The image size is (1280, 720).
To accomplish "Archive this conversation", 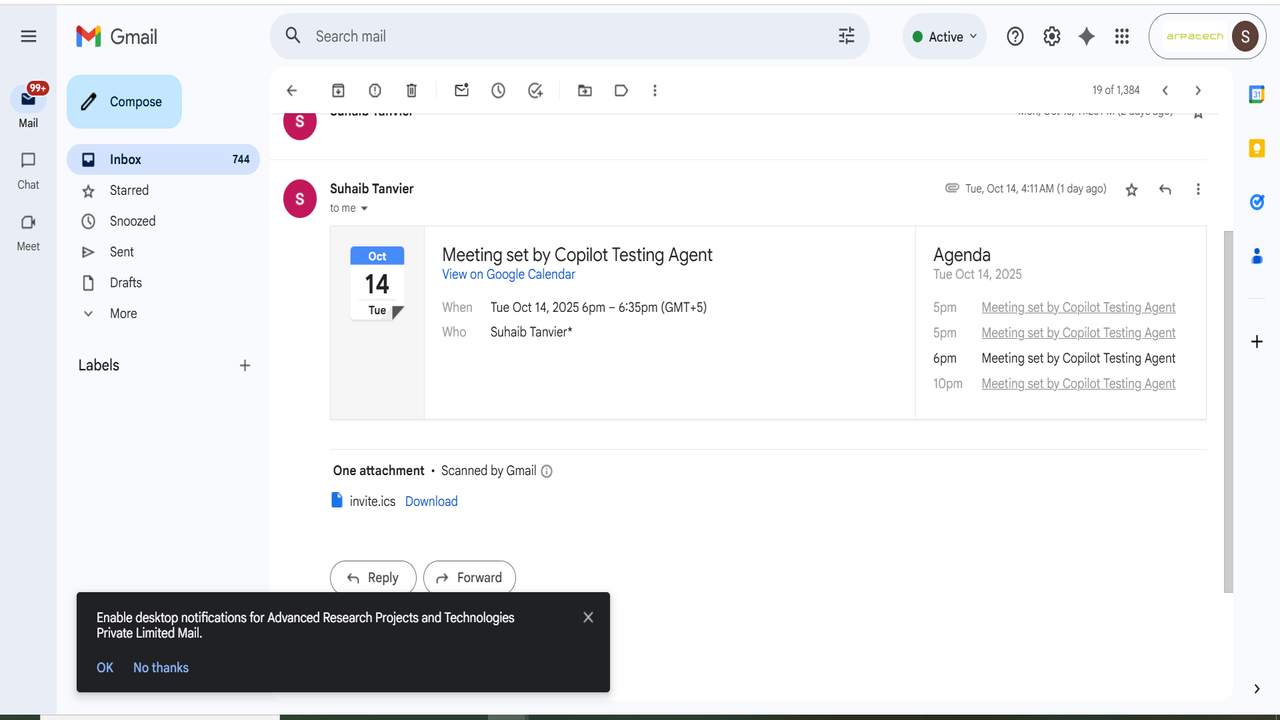I will [x=338, y=91].
